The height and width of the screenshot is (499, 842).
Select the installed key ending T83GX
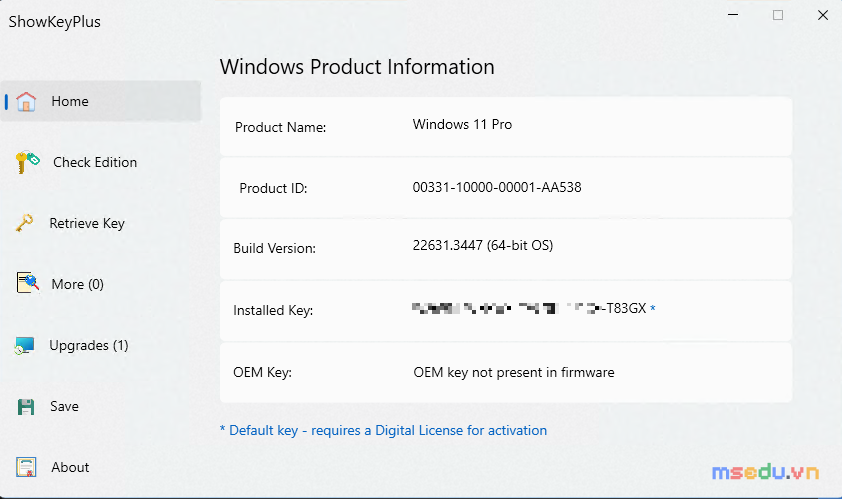(x=529, y=308)
